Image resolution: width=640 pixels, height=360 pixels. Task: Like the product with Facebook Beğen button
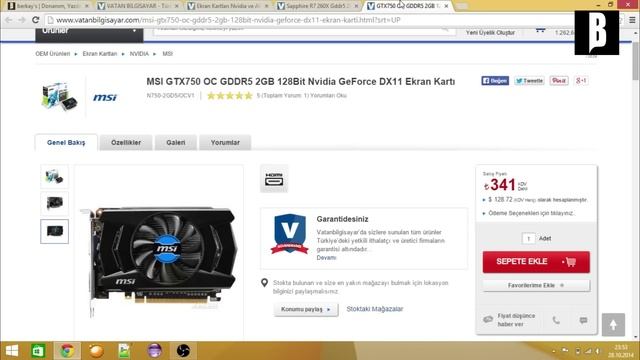pos(495,81)
